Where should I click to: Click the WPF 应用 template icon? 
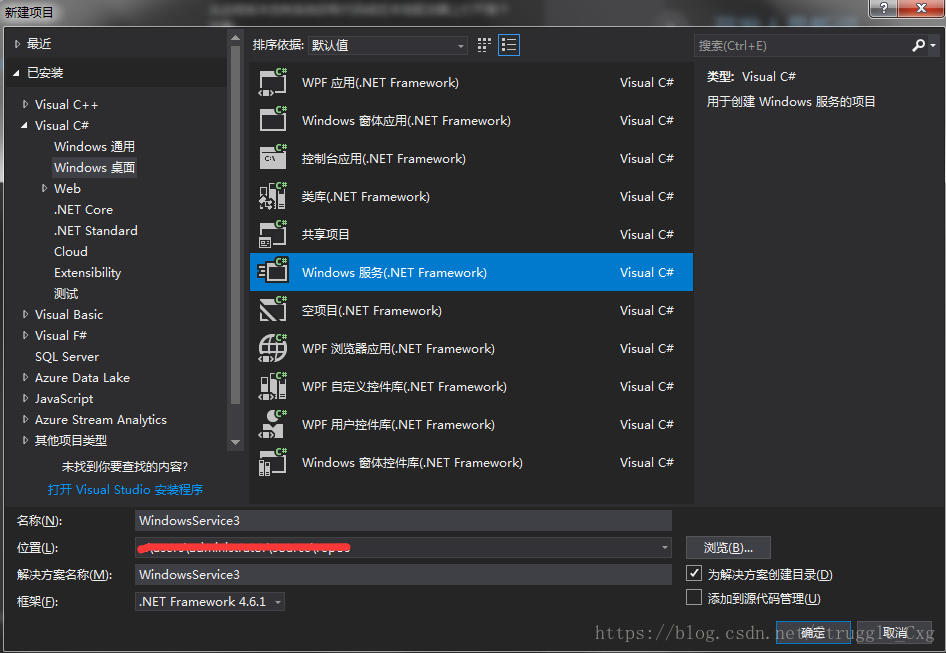[x=273, y=83]
